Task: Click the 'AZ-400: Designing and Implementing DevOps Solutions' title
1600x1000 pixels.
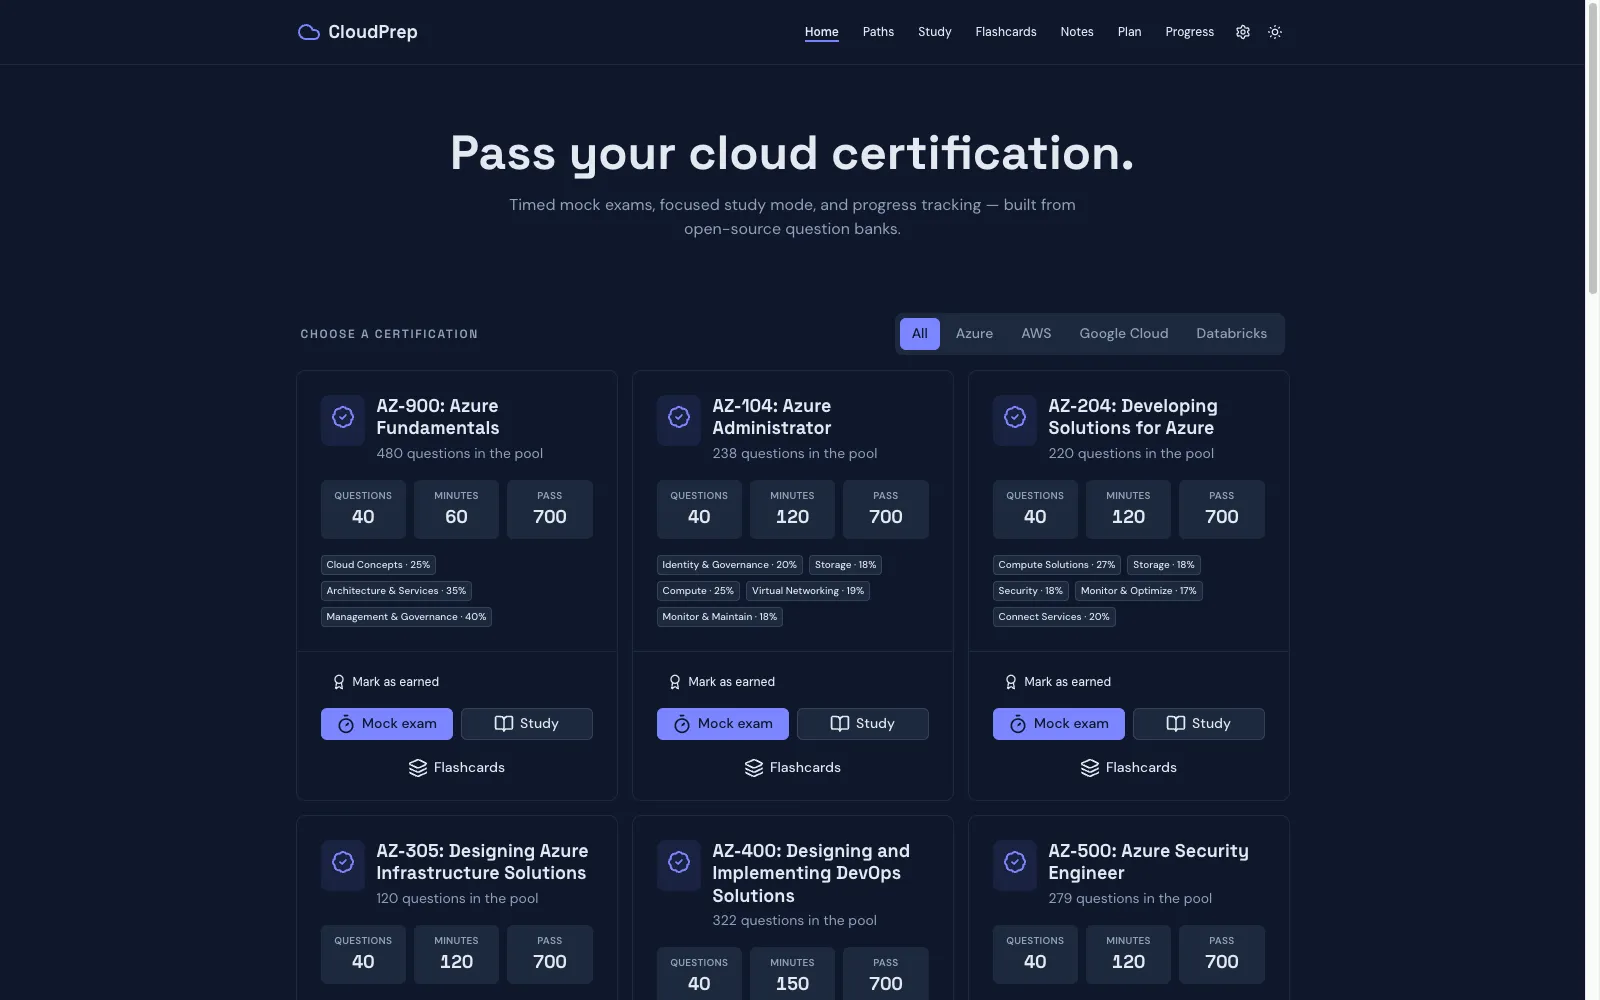Action: [x=811, y=874]
